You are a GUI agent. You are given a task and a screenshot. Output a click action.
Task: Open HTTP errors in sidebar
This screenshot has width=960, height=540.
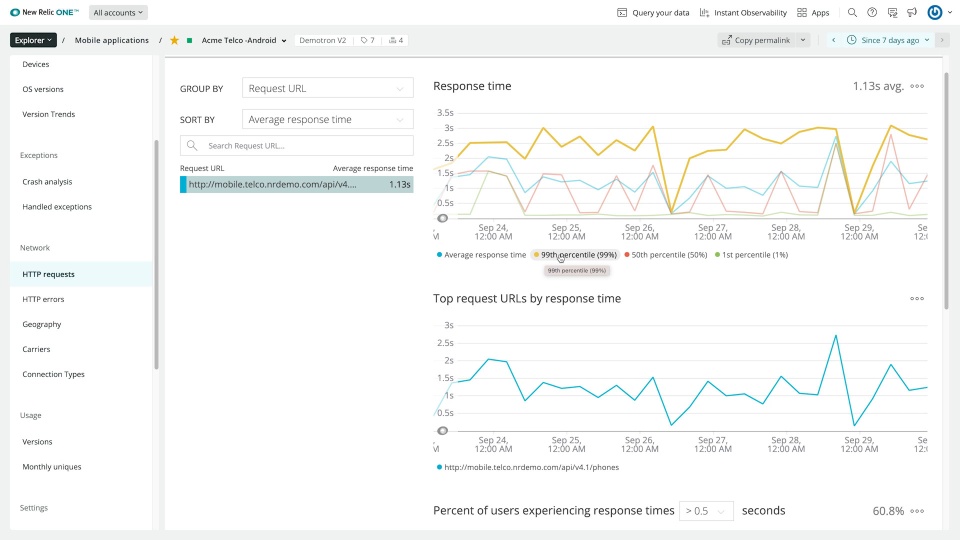(43, 299)
